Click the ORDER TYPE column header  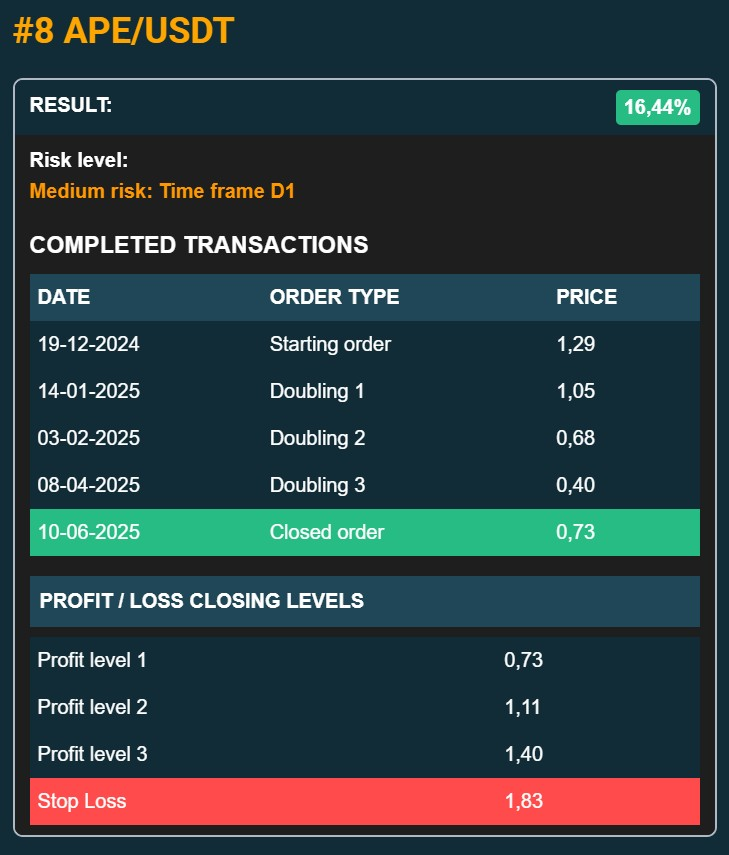click(334, 297)
